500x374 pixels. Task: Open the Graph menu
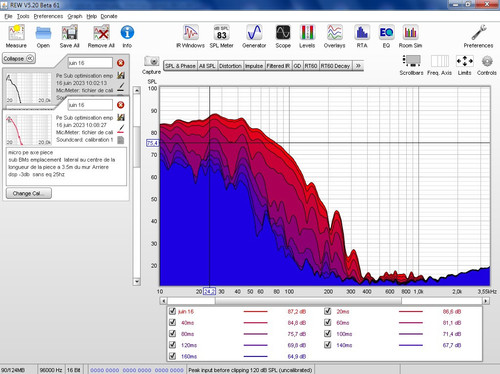click(x=75, y=16)
